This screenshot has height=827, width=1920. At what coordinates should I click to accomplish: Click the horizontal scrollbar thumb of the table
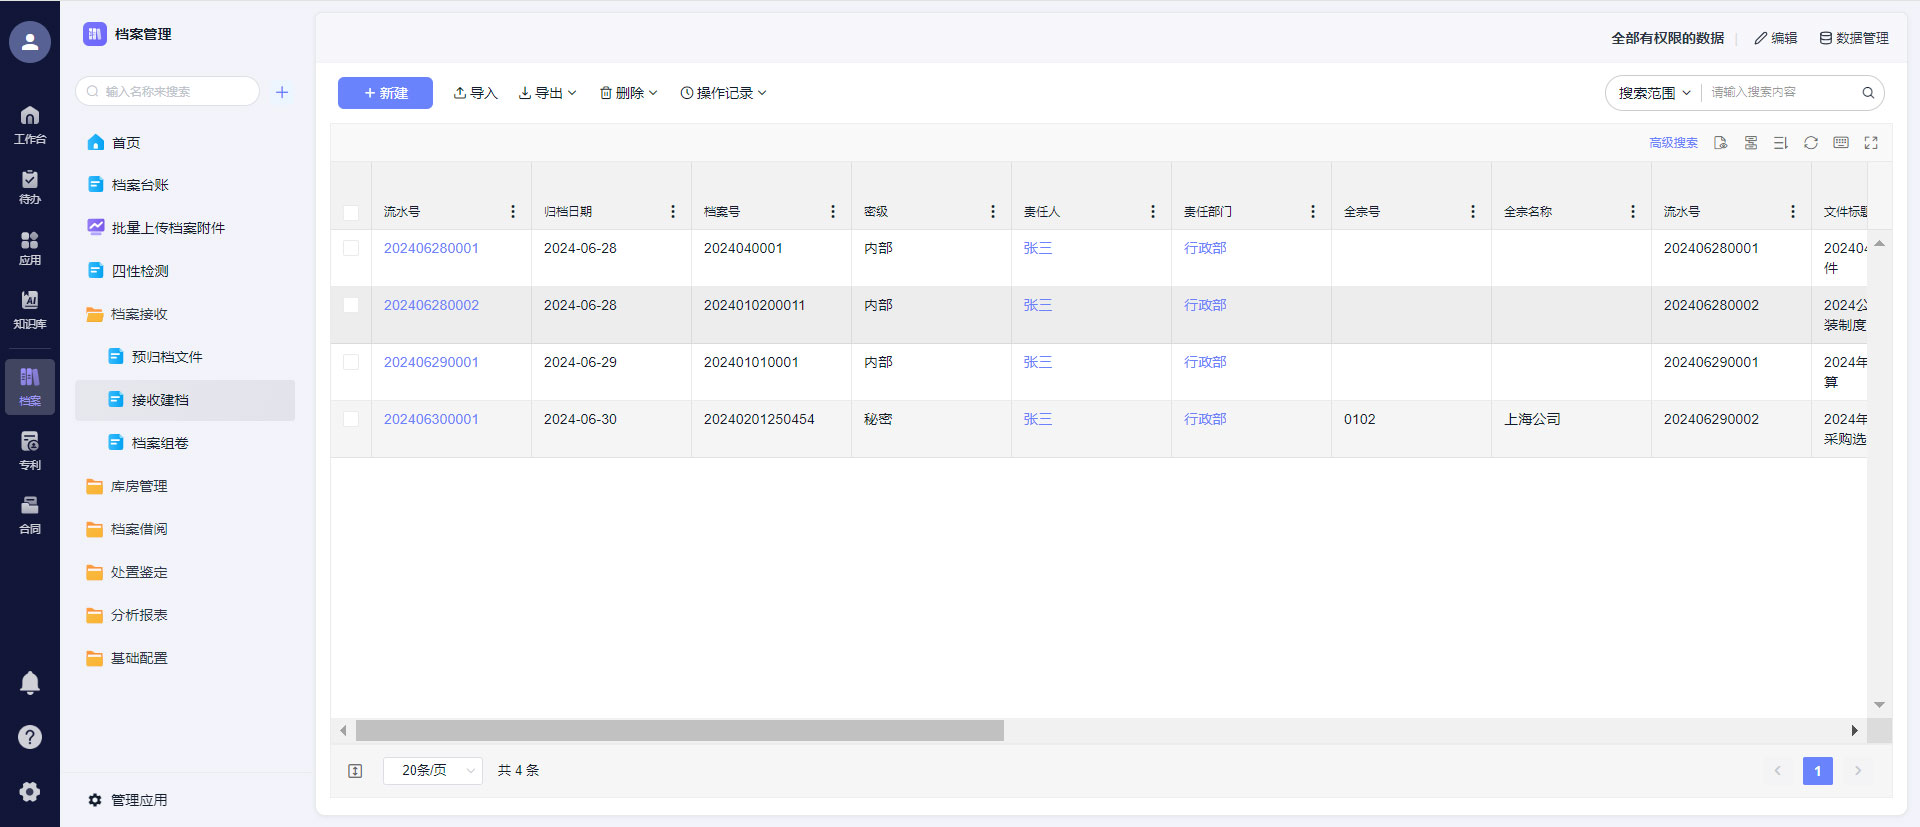[680, 731]
